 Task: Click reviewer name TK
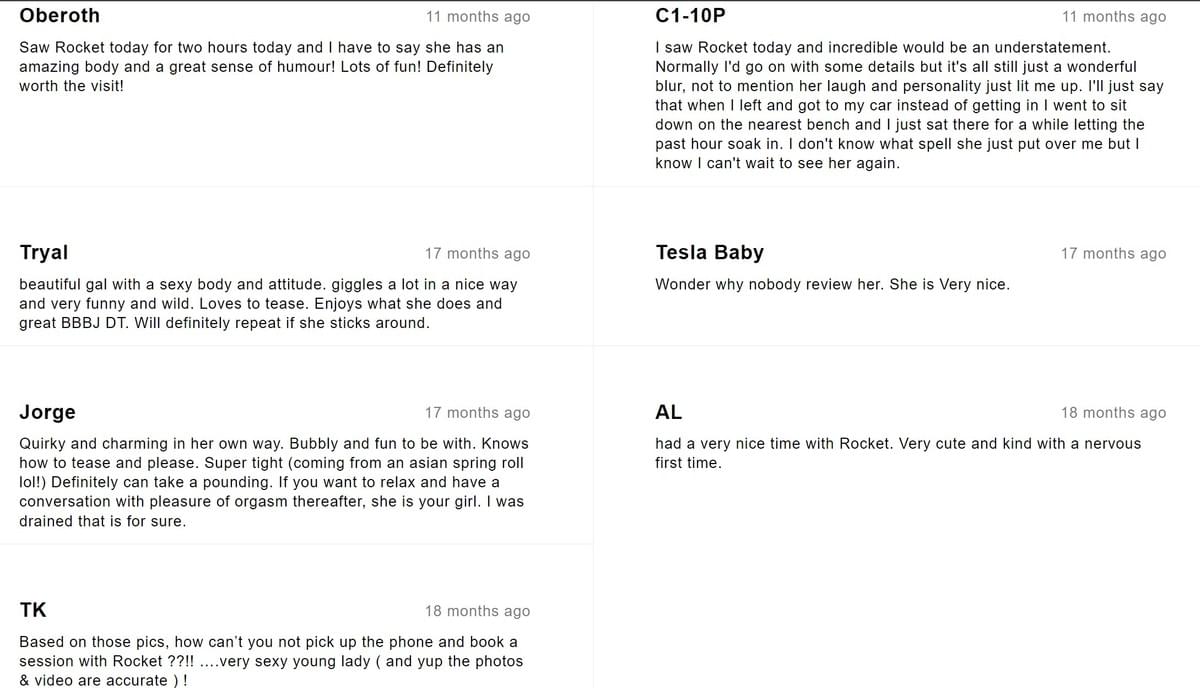pos(32,610)
